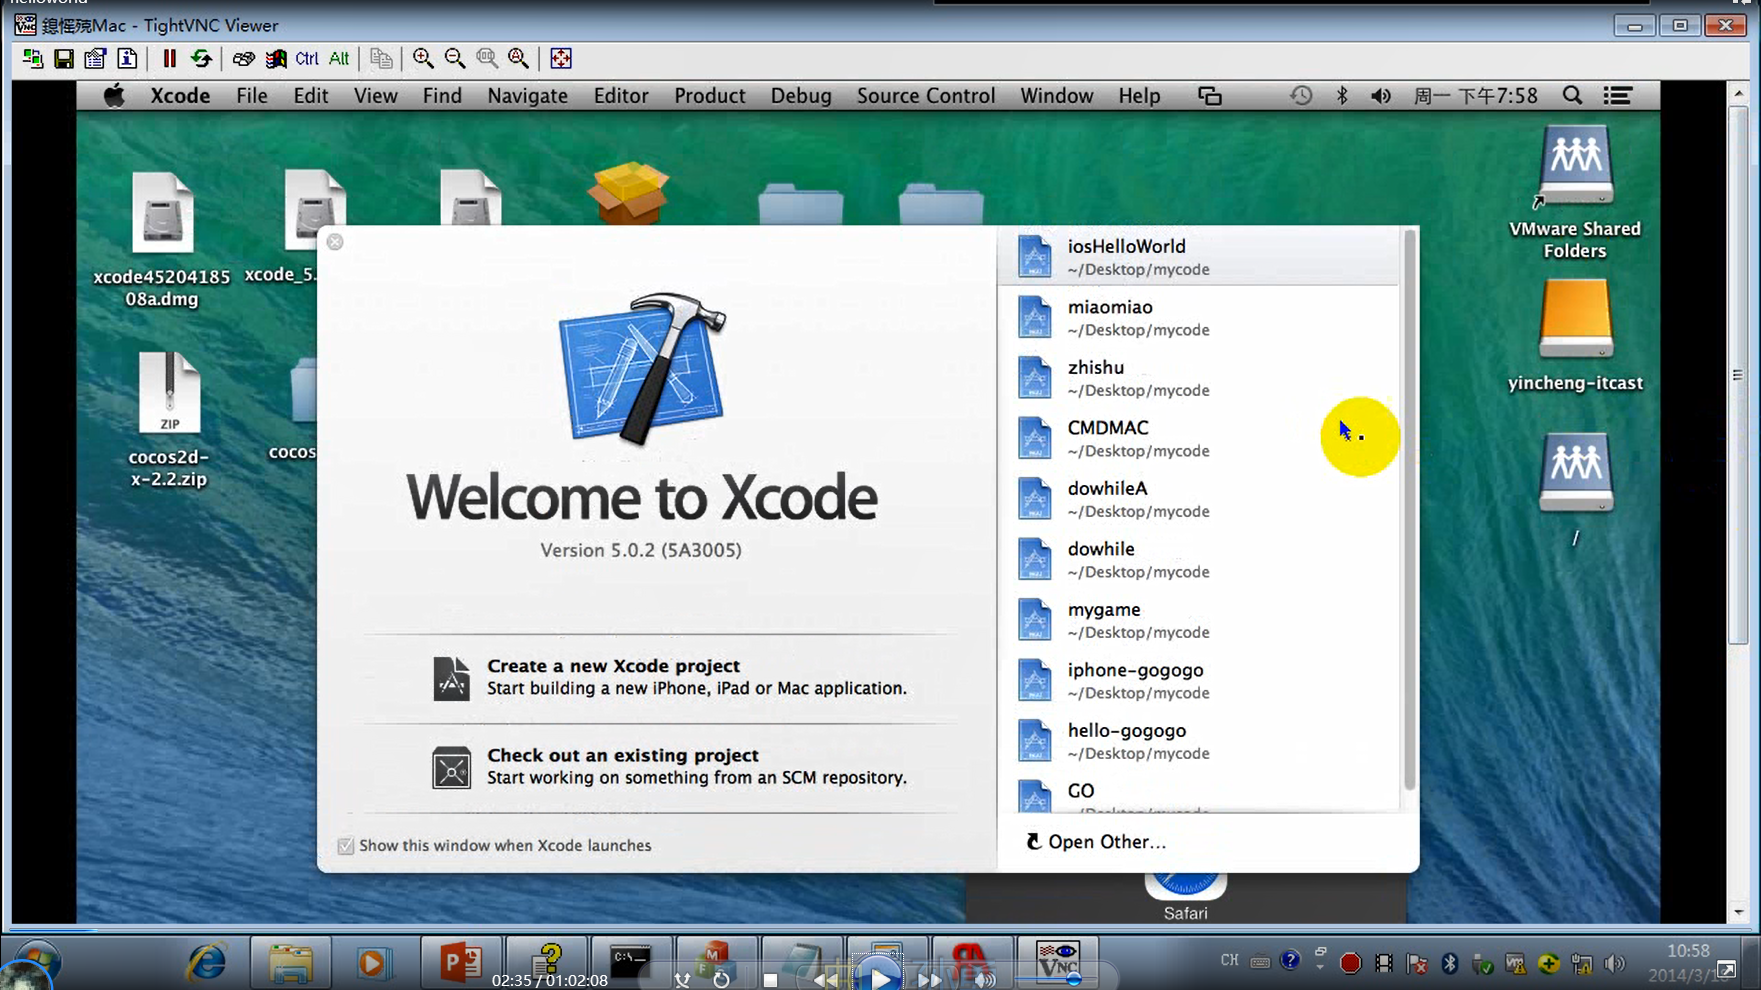Click the Windows Start button
This screenshot has height=990, width=1761.
[x=35, y=964]
